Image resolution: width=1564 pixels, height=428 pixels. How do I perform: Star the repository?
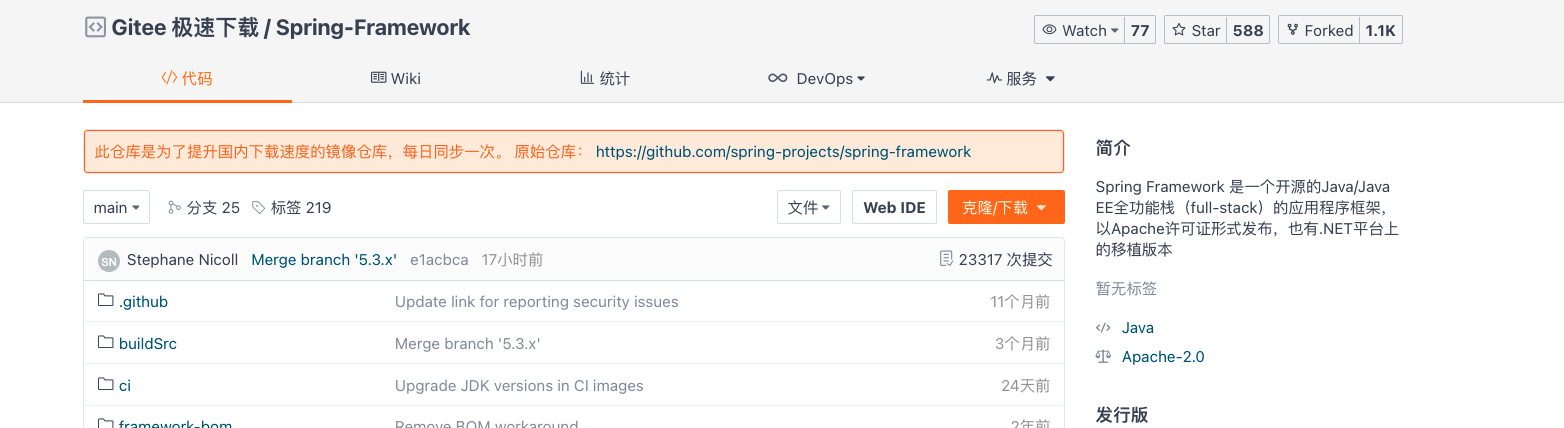point(1196,31)
